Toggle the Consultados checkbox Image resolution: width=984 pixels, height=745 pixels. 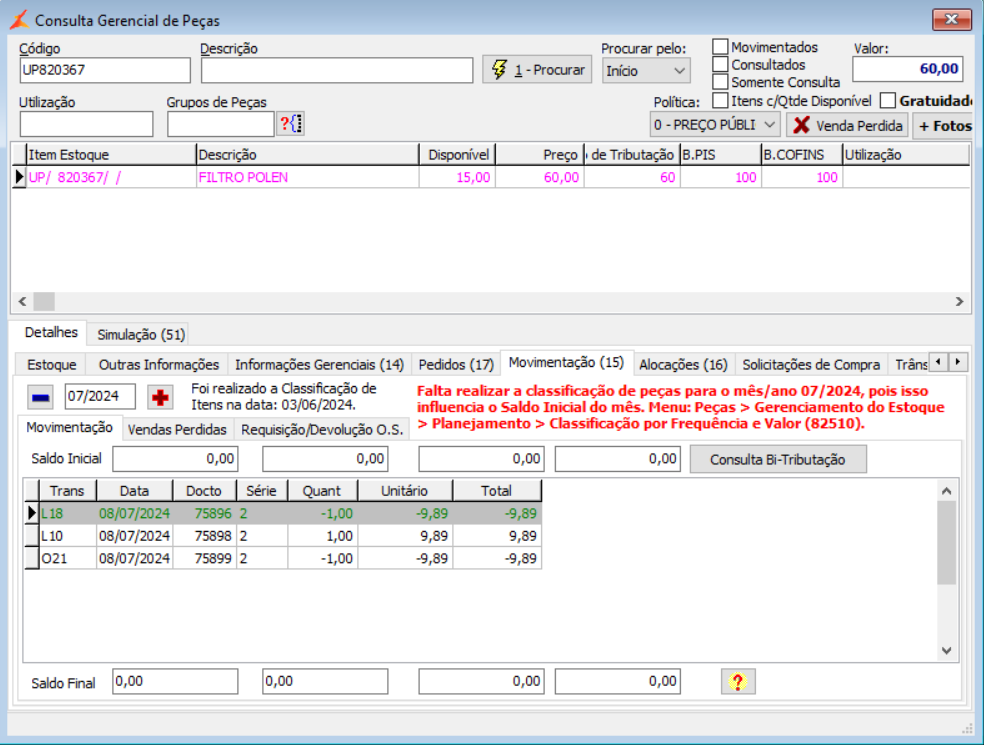(x=720, y=65)
